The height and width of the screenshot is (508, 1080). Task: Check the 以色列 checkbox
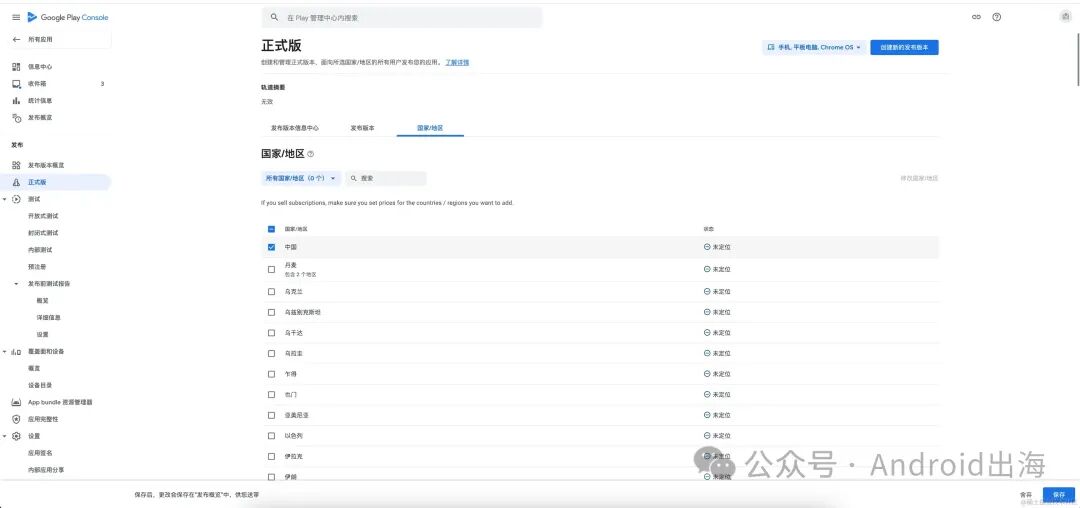coord(271,436)
